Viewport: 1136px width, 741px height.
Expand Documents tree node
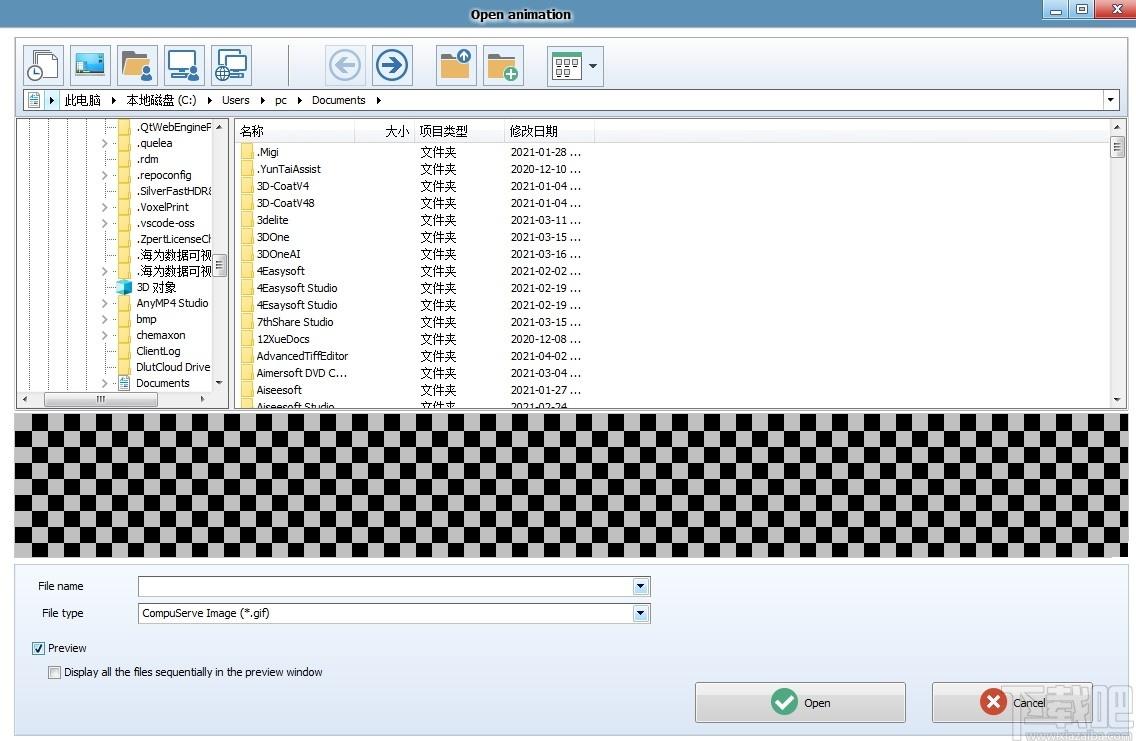(x=104, y=383)
